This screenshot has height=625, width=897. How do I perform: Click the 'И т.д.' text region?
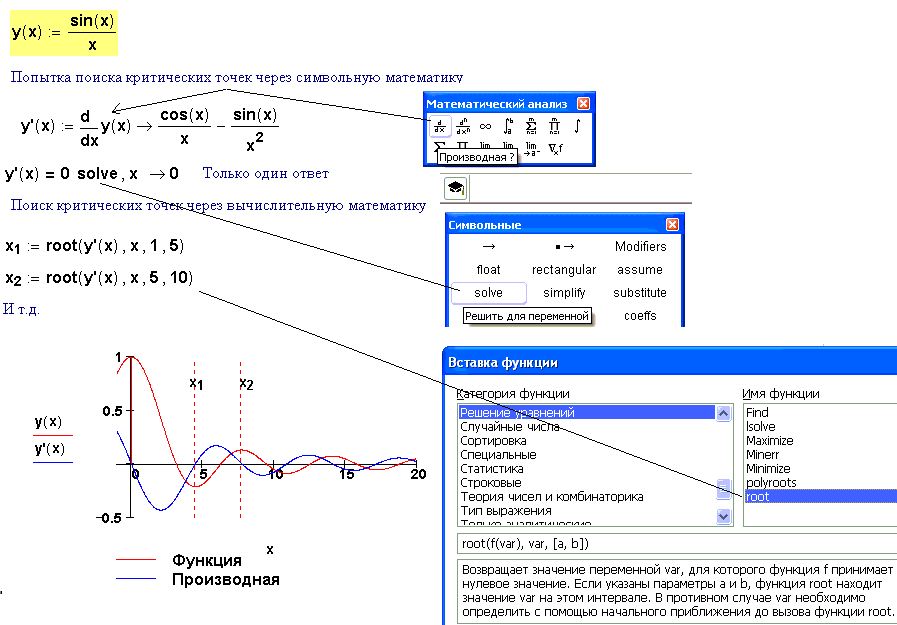21,309
